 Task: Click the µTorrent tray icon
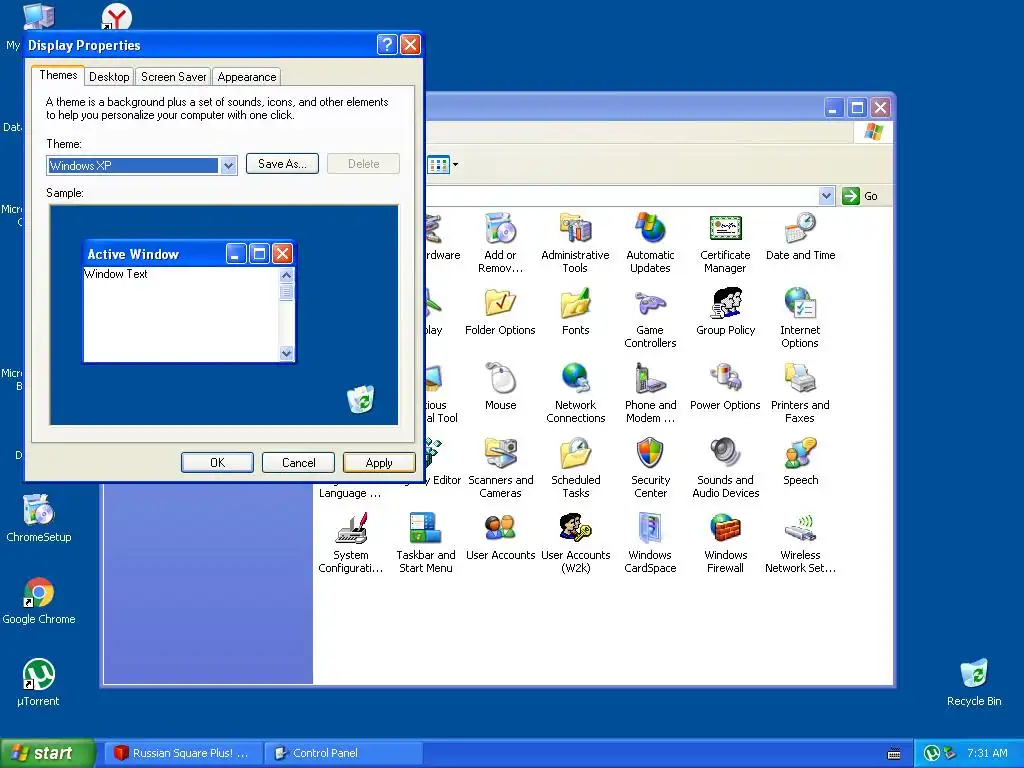tap(932, 753)
